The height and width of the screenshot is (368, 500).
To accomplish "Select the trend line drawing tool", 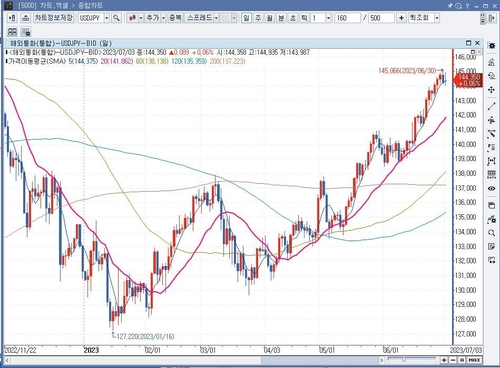I will (x=491, y=106).
